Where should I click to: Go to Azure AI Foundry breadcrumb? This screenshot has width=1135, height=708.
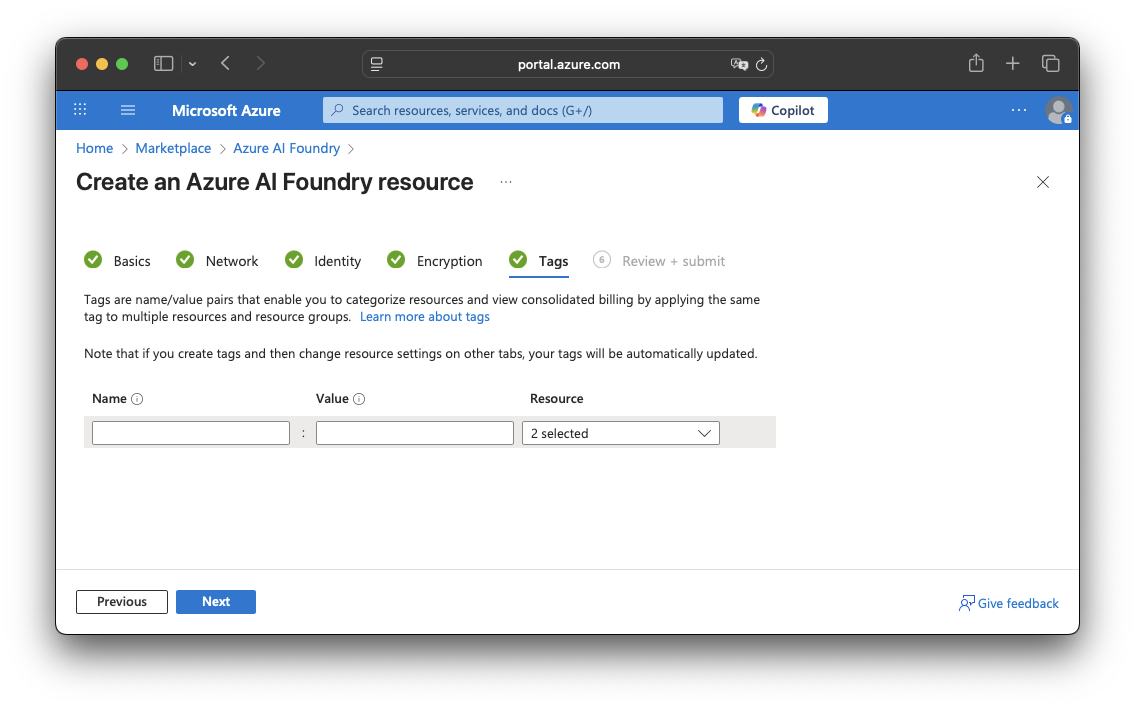tap(287, 148)
